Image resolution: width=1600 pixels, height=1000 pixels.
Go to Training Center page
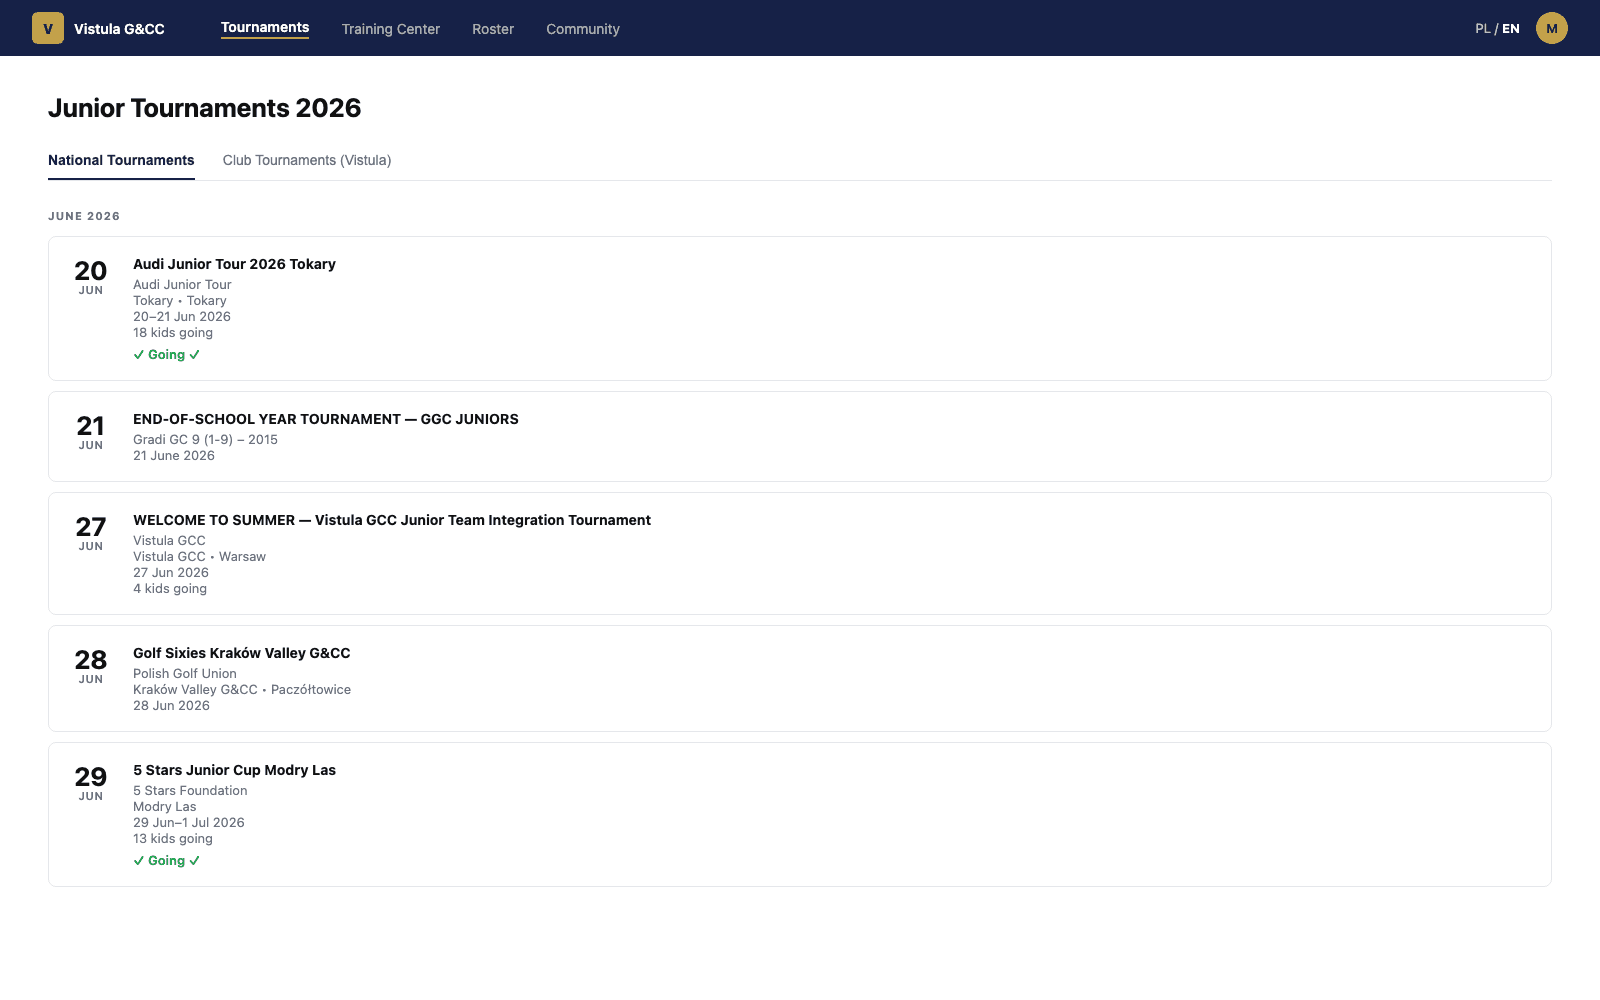coord(391,29)
